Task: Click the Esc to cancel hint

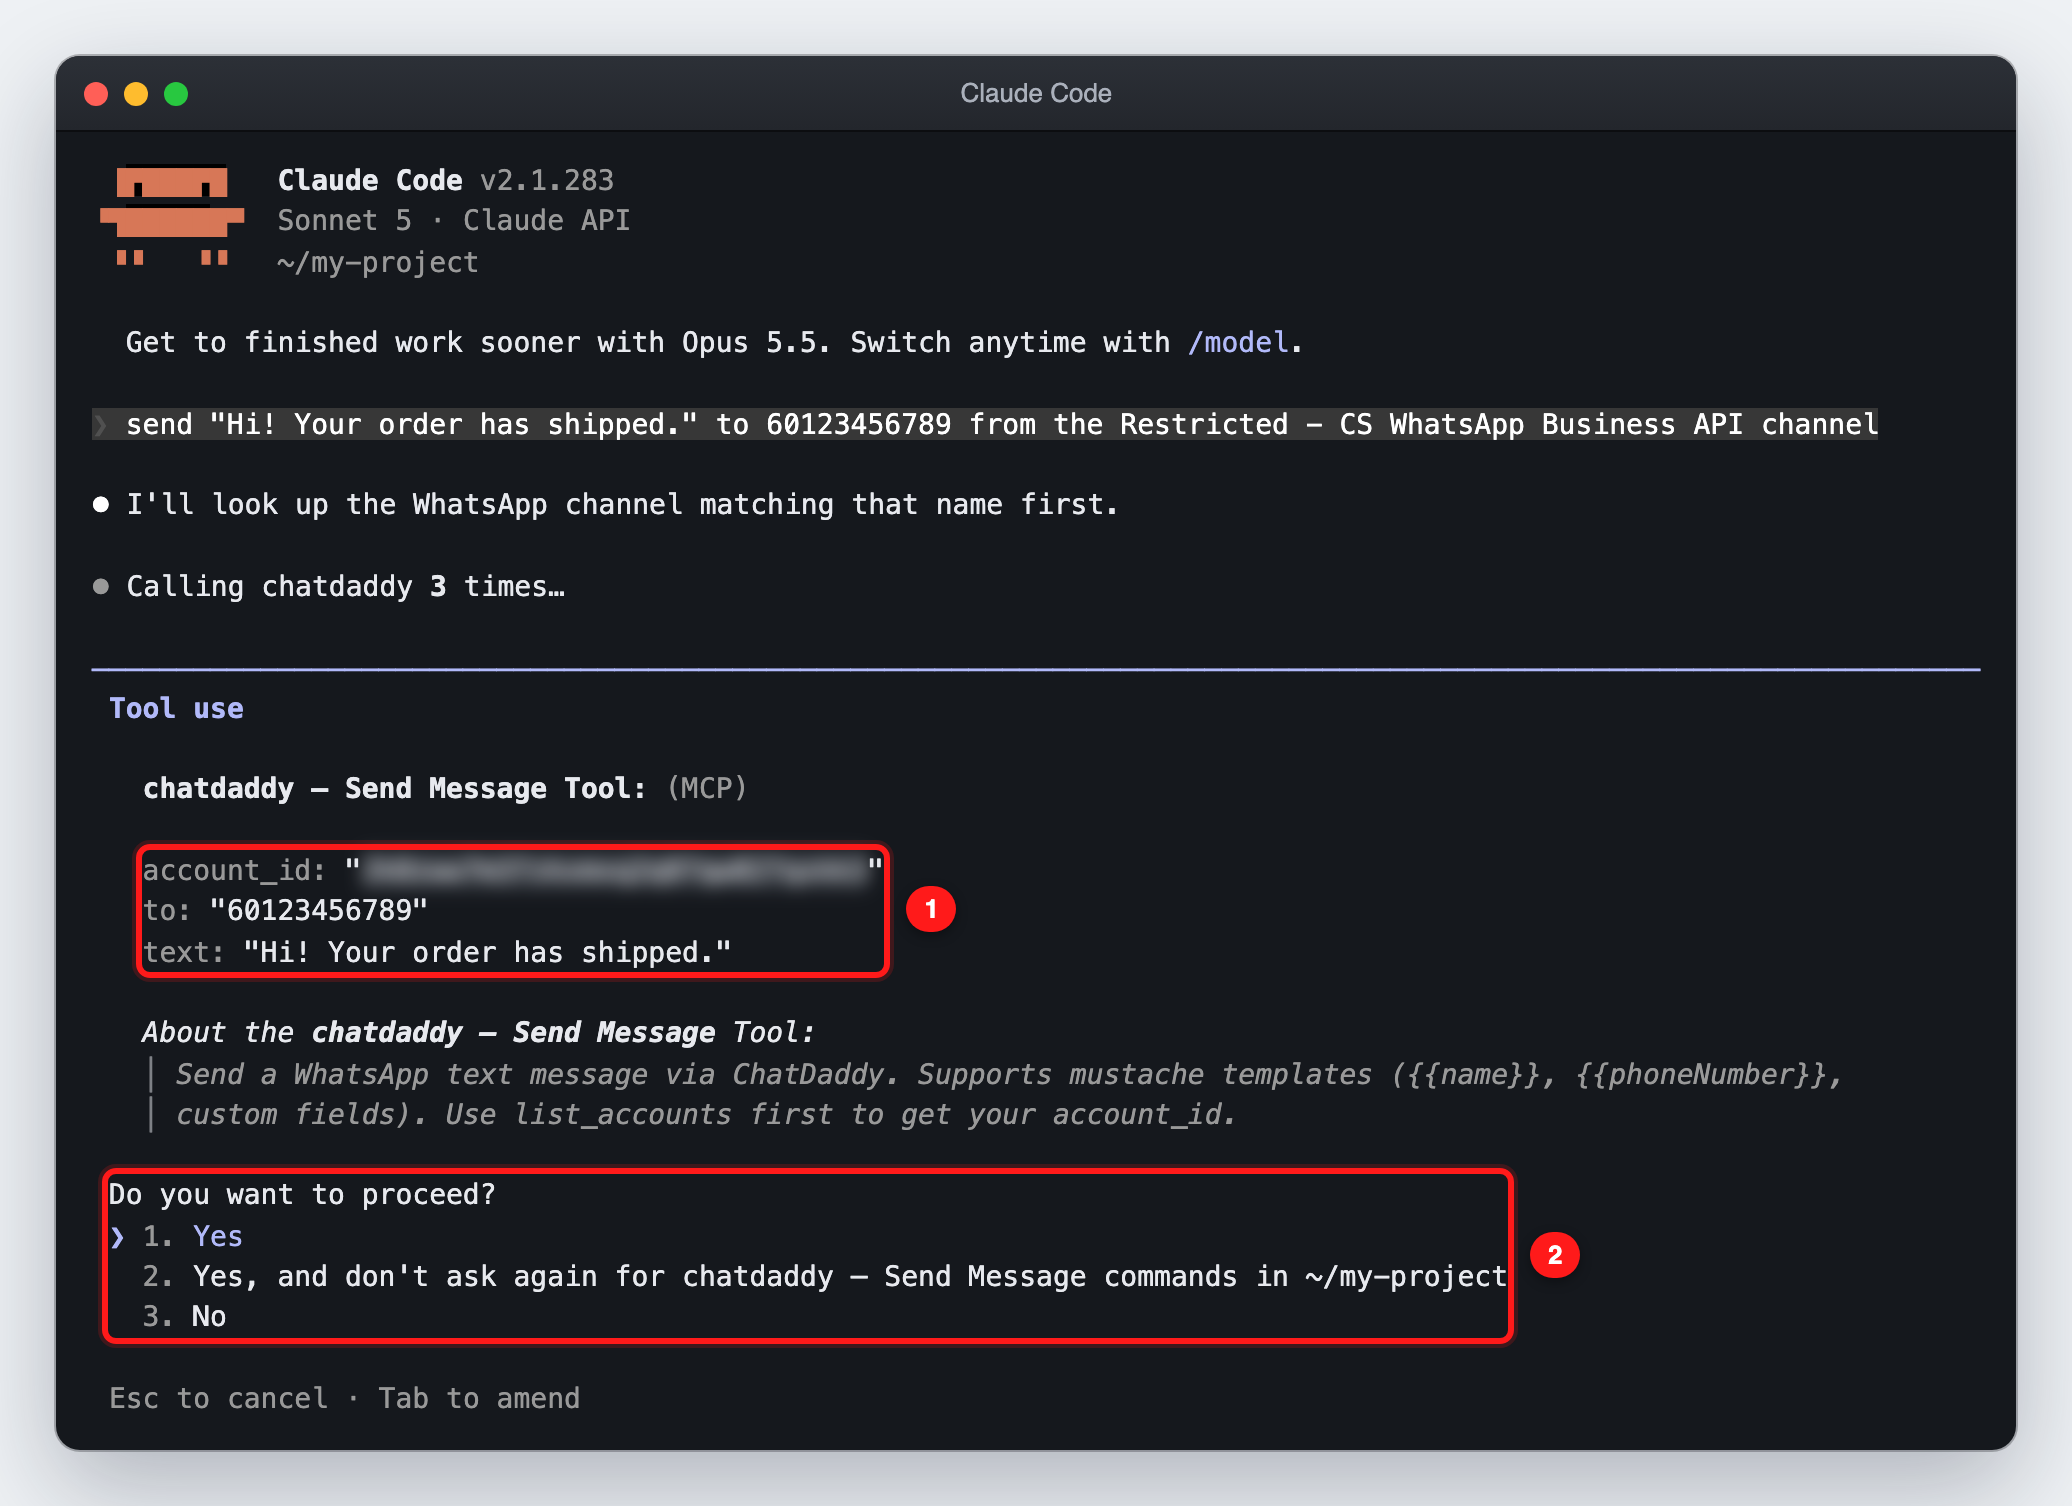Action: (x=218, y=1398)
